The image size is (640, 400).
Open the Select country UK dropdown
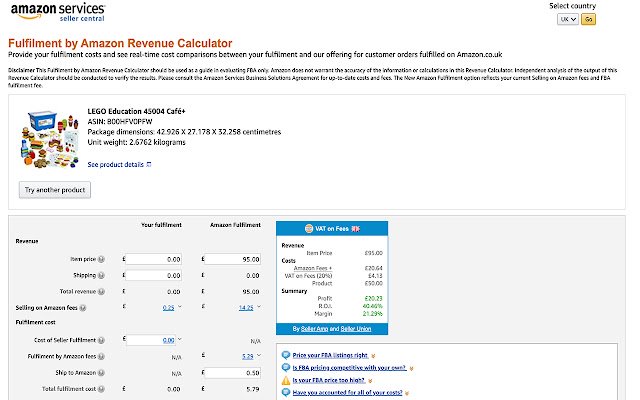567,19
